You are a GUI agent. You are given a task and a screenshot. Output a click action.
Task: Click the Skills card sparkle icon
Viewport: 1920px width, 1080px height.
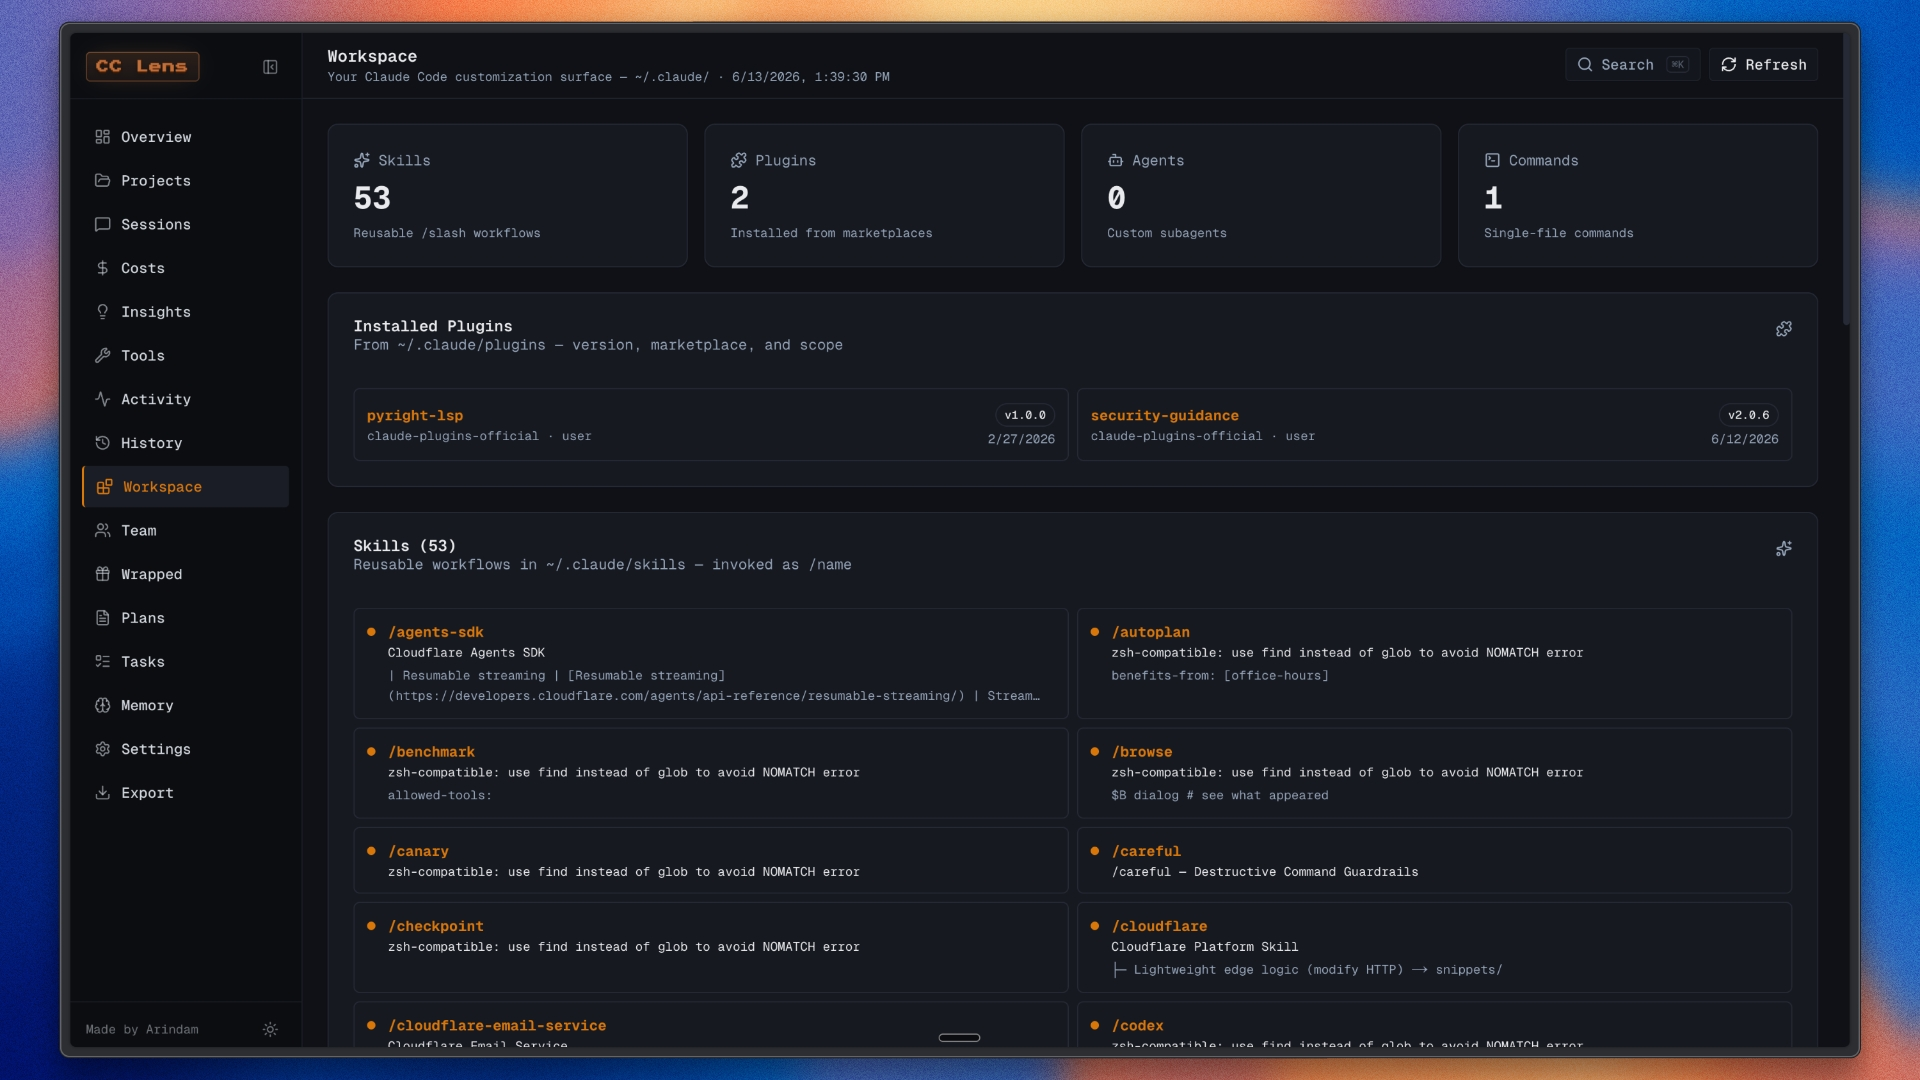point(362,161)
